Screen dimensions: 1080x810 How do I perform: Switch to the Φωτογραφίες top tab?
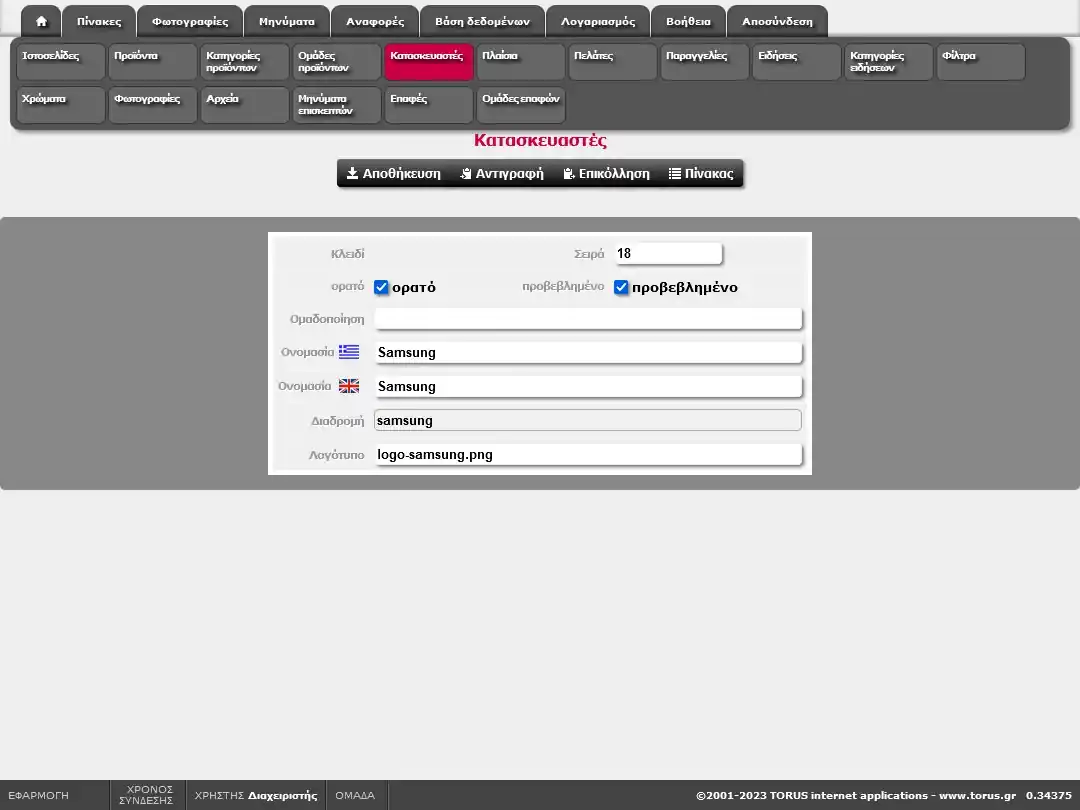(190, 21)
